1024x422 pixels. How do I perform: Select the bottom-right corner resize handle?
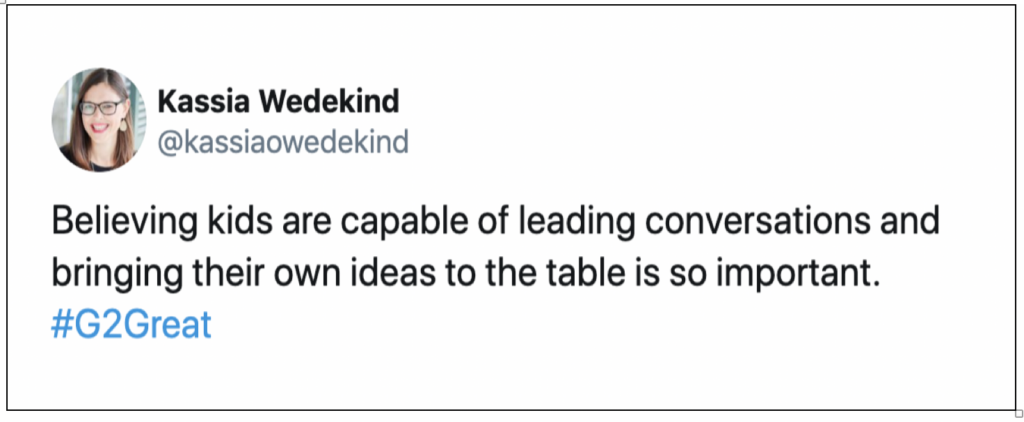(x=1019, y=413)
